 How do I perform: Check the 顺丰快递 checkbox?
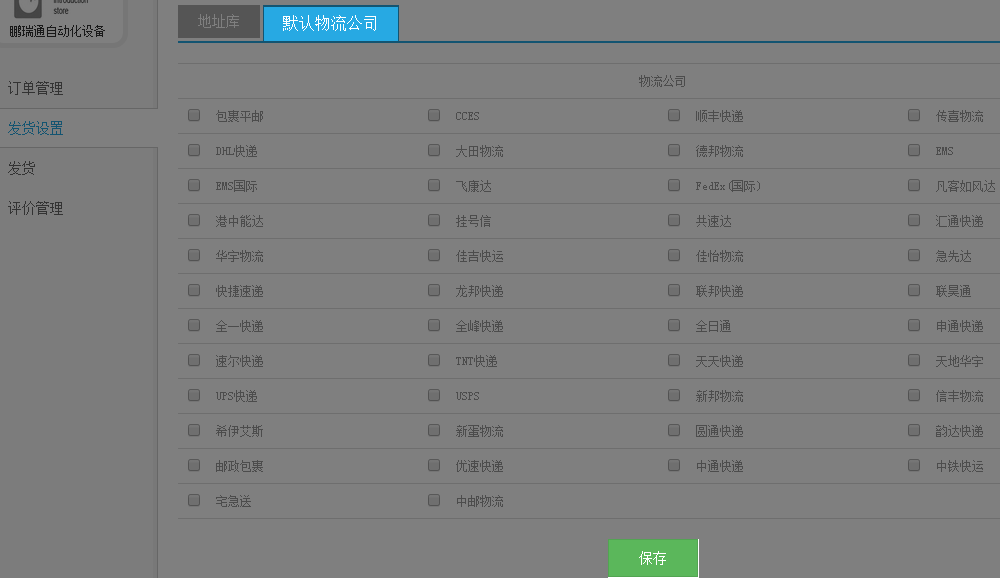pyautogui.click(x=674, y=116)
